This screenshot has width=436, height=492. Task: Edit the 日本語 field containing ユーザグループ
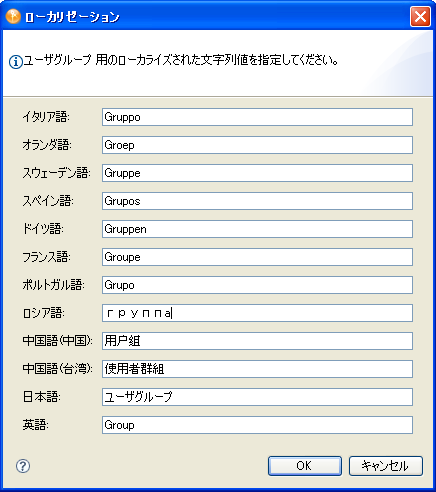pos(257,397)
